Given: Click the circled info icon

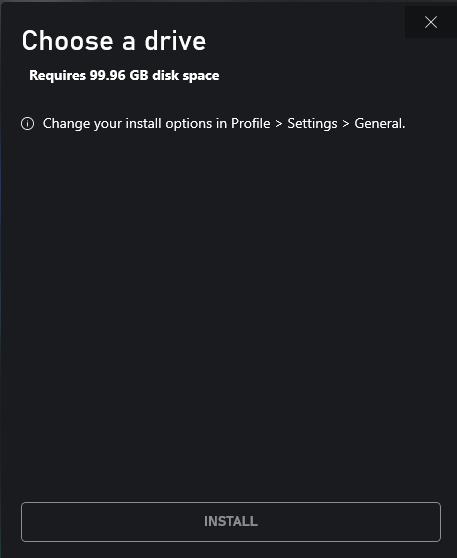Looking at the screenshot, I should tap(28, 124).
